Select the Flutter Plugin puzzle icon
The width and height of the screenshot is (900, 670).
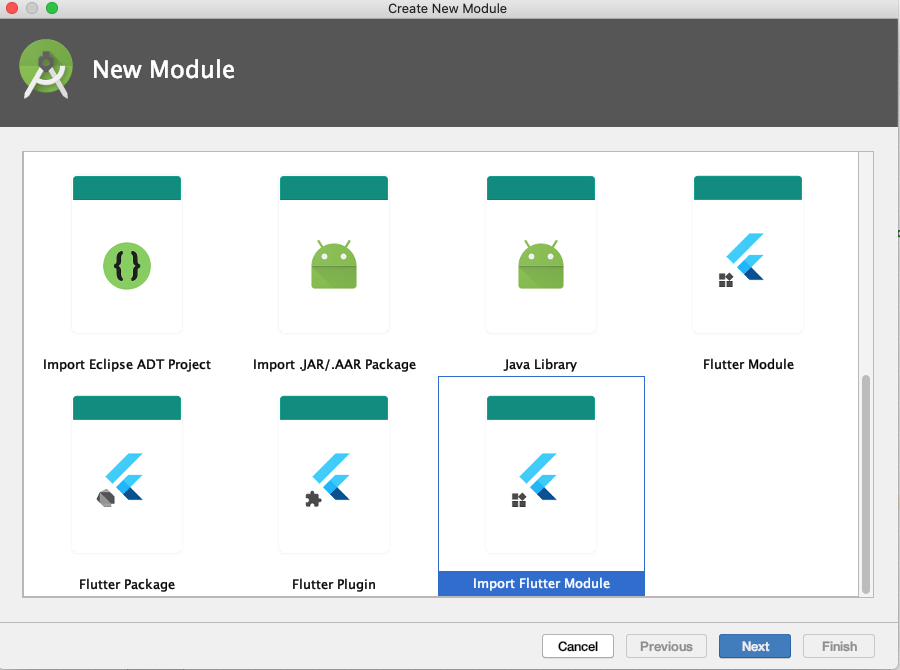point(328,479)
